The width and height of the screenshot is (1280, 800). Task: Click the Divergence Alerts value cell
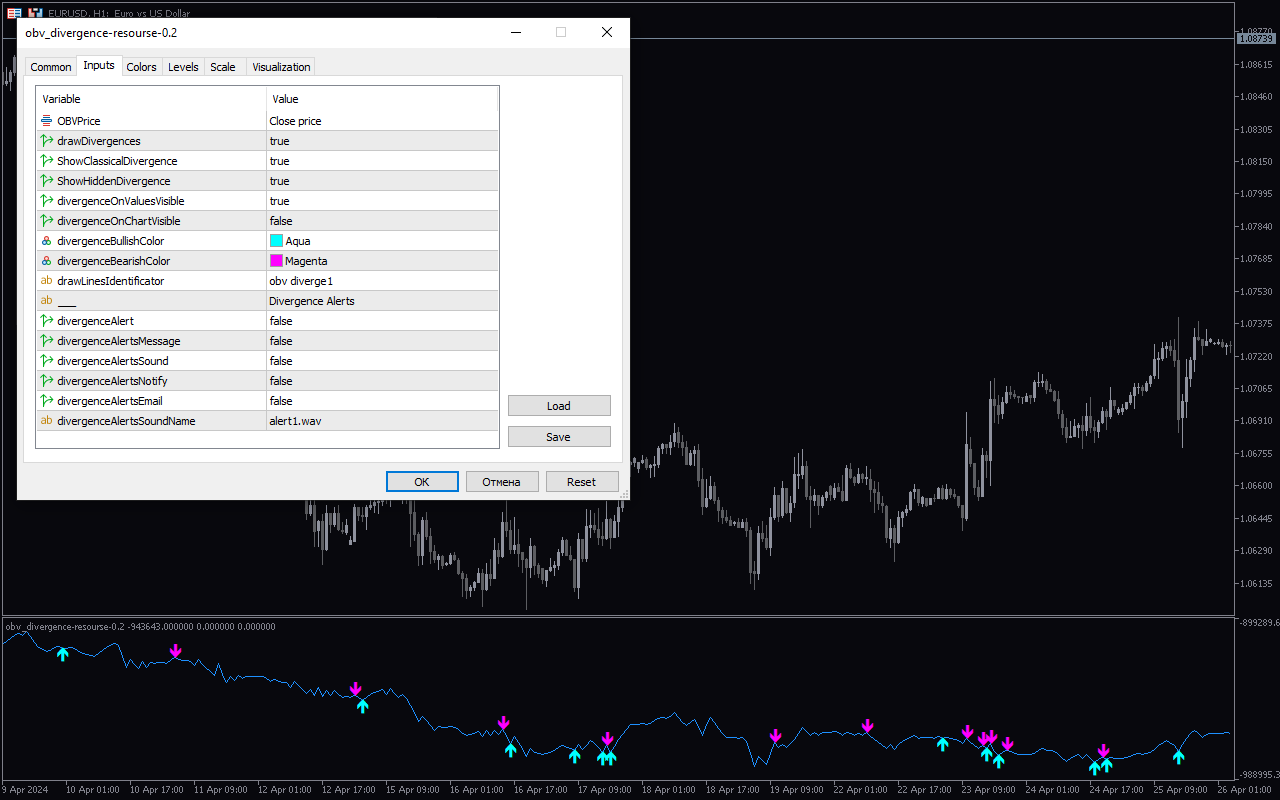pos(382,301)
